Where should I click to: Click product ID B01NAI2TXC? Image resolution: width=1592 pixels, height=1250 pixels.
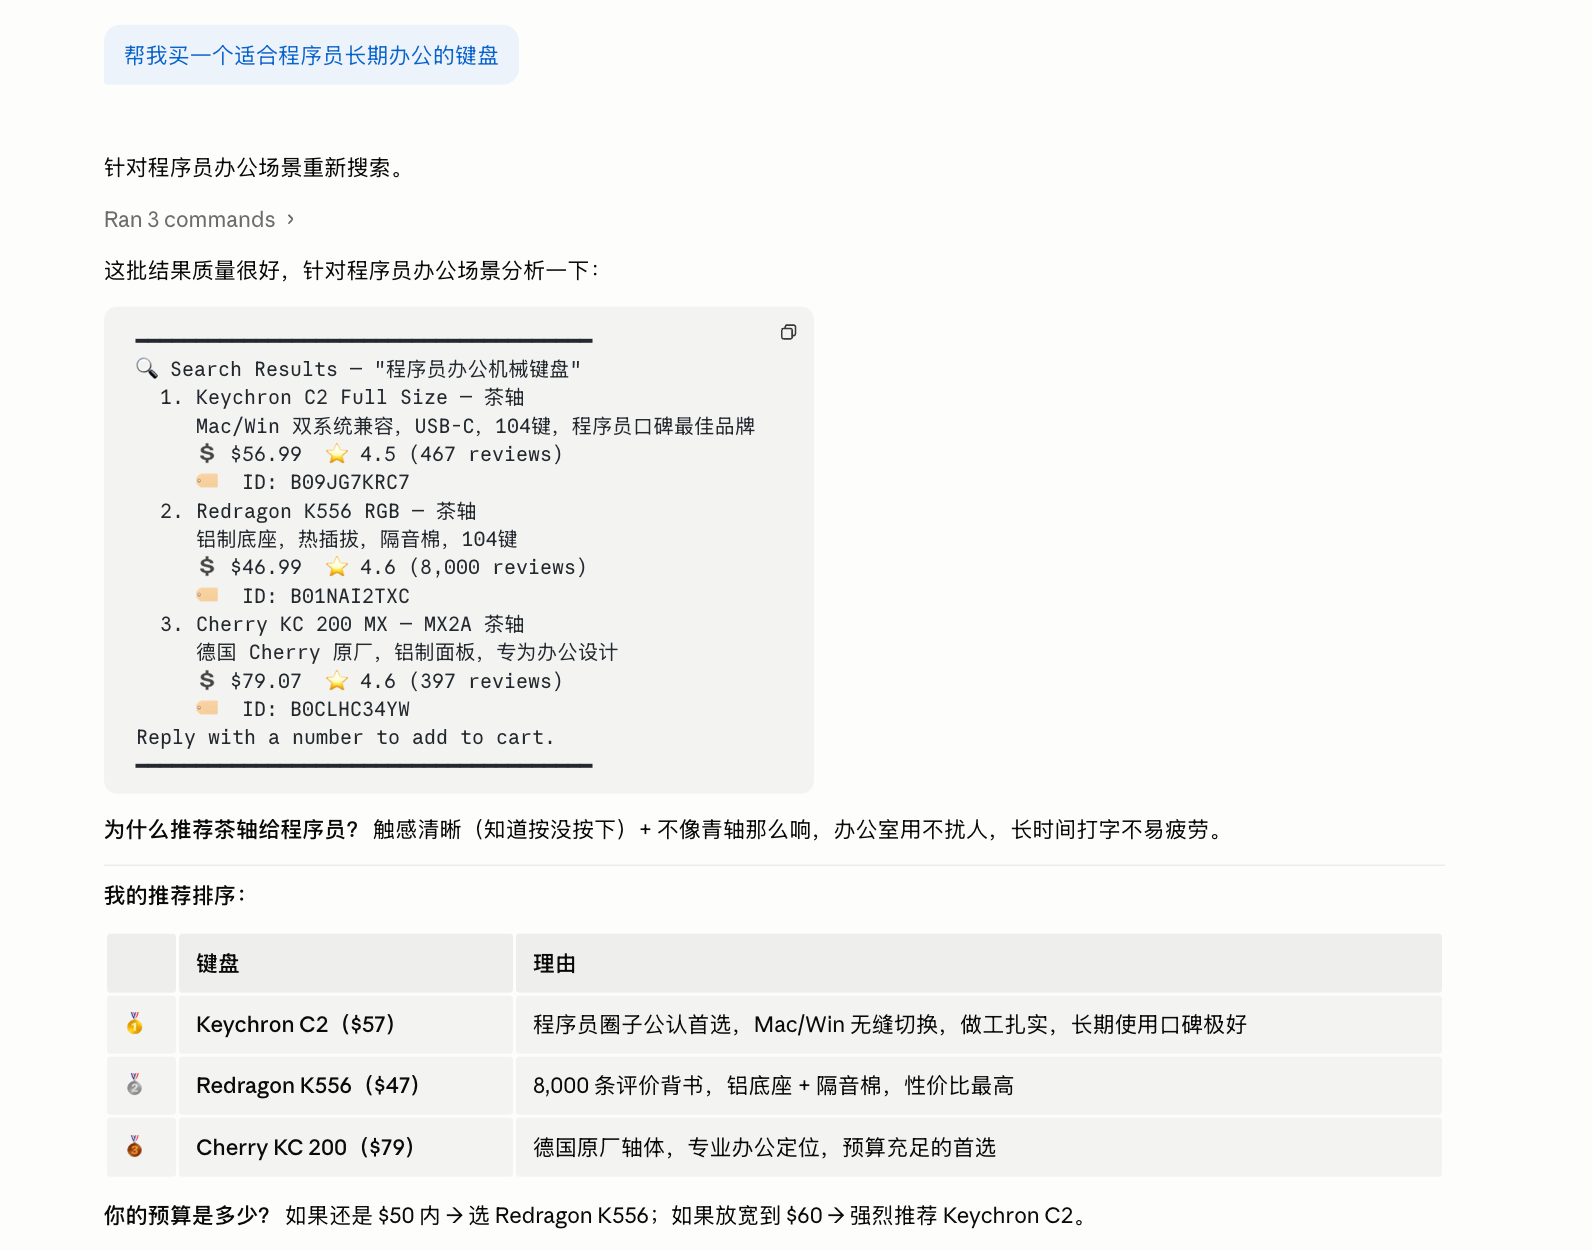tap(350, 596)
